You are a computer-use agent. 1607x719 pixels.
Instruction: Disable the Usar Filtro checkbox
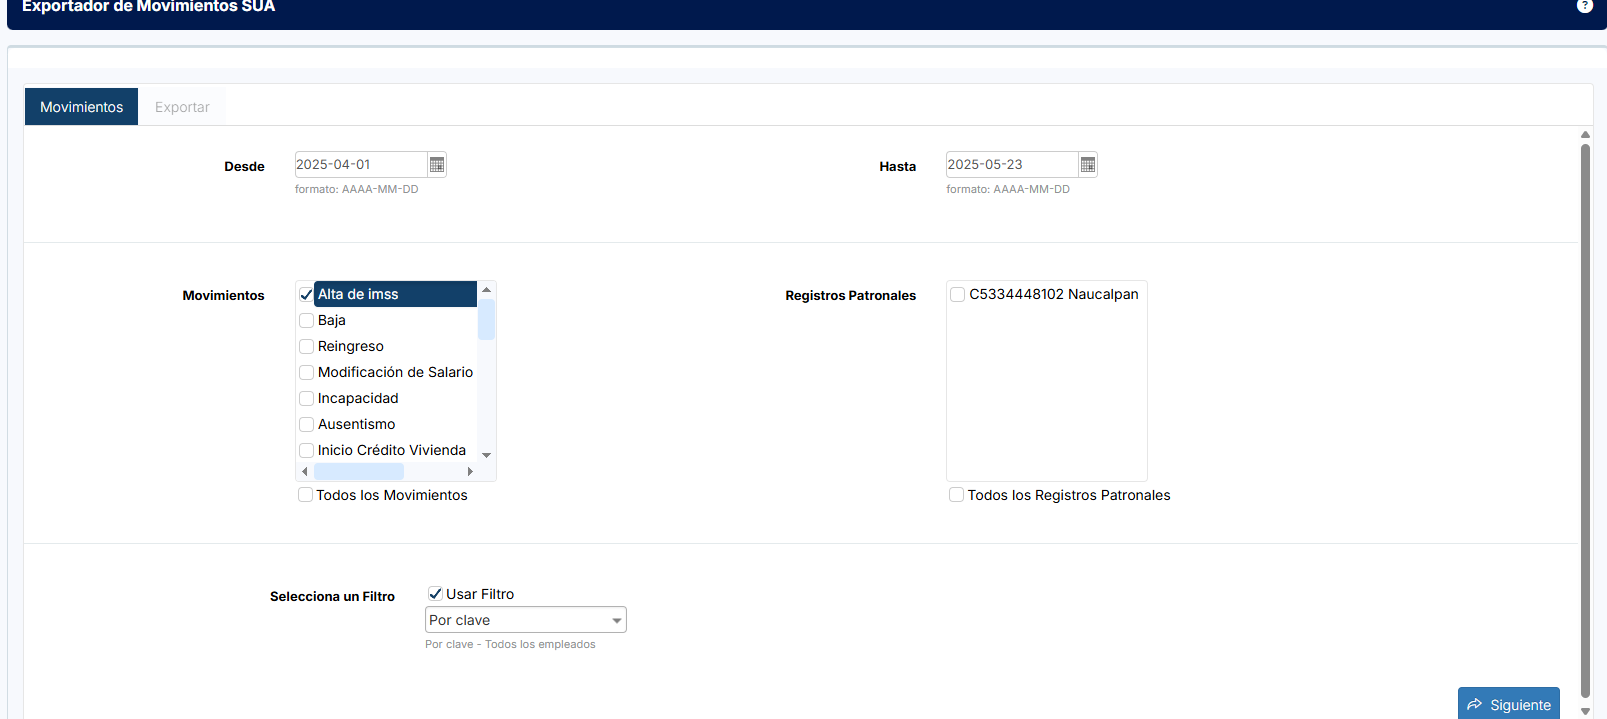click(436, 594)
